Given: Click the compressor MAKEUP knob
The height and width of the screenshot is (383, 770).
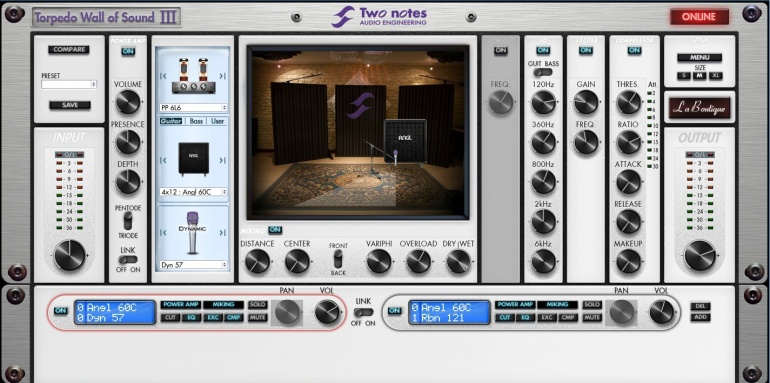Looking at the screenshot, I should click(629, 261).
